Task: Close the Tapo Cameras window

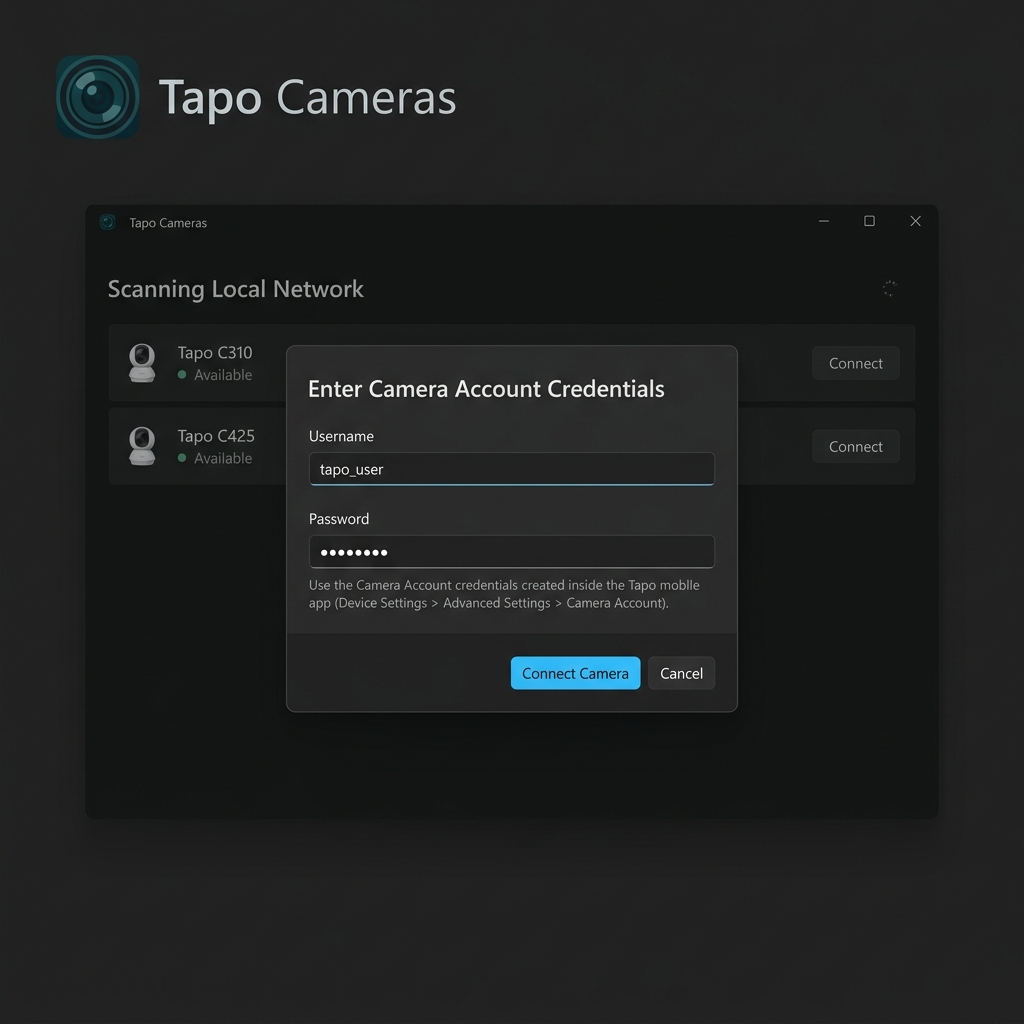Action: [x=916, y=221]
